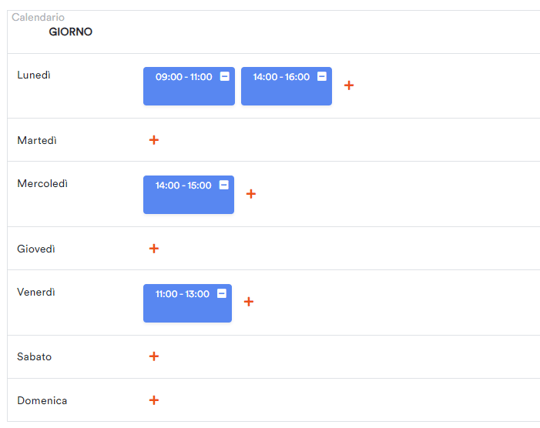This screenshot has height=428, width=540.
Task: Select the Lunedì row label
Action: pyautogui.click(x=34, y=75)
